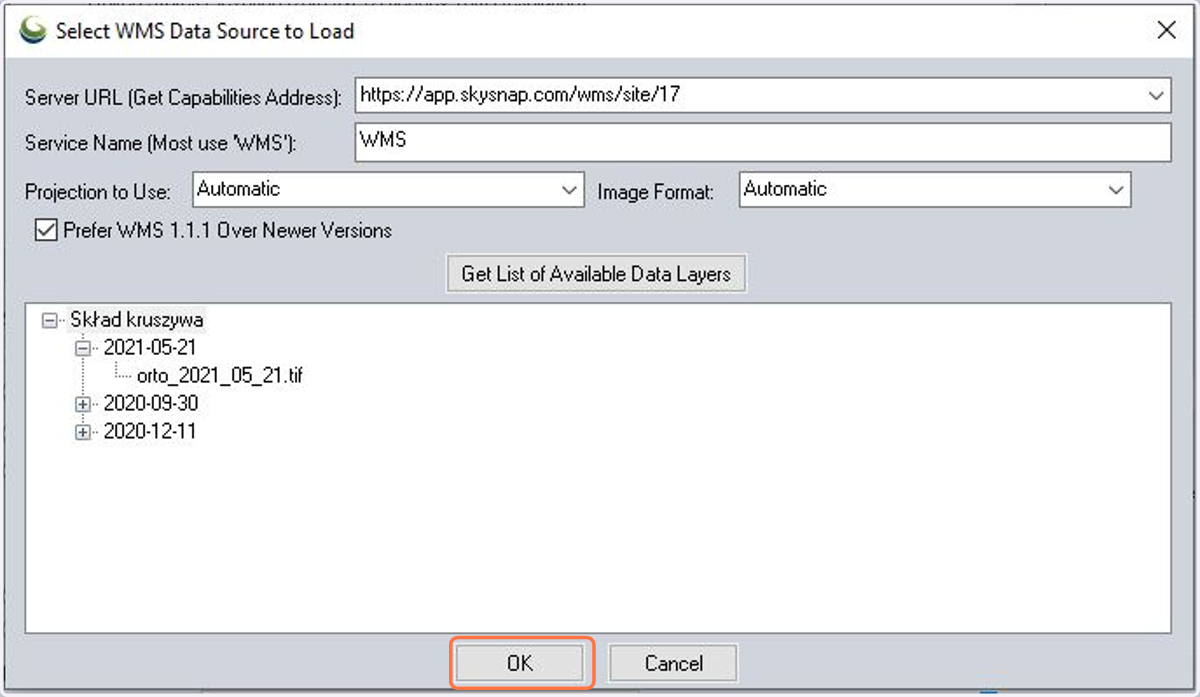
Task: Select the Skład kruszywa root item
Action: click(137, 321)
